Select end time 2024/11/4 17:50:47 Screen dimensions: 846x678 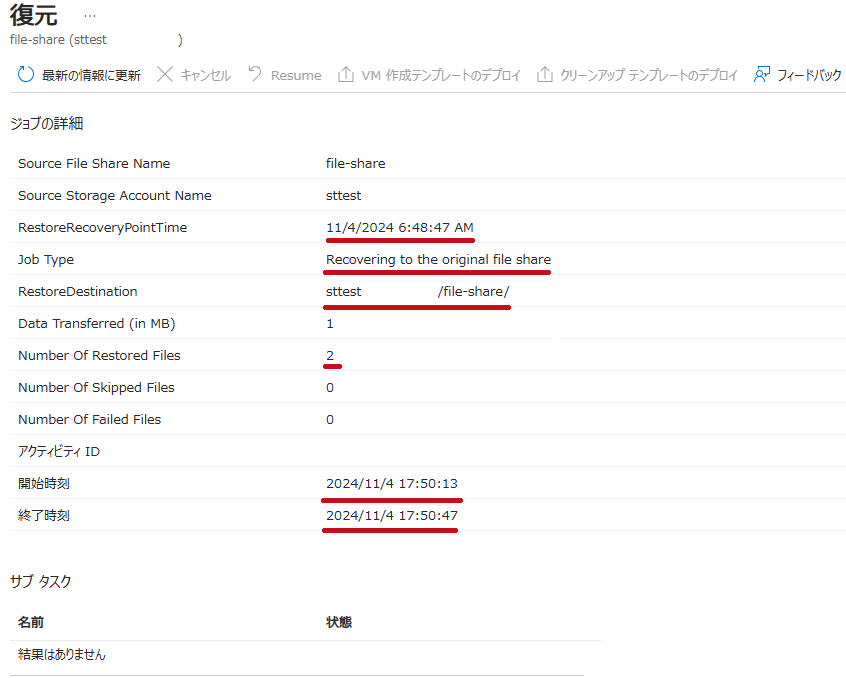(x=392, y=516)
